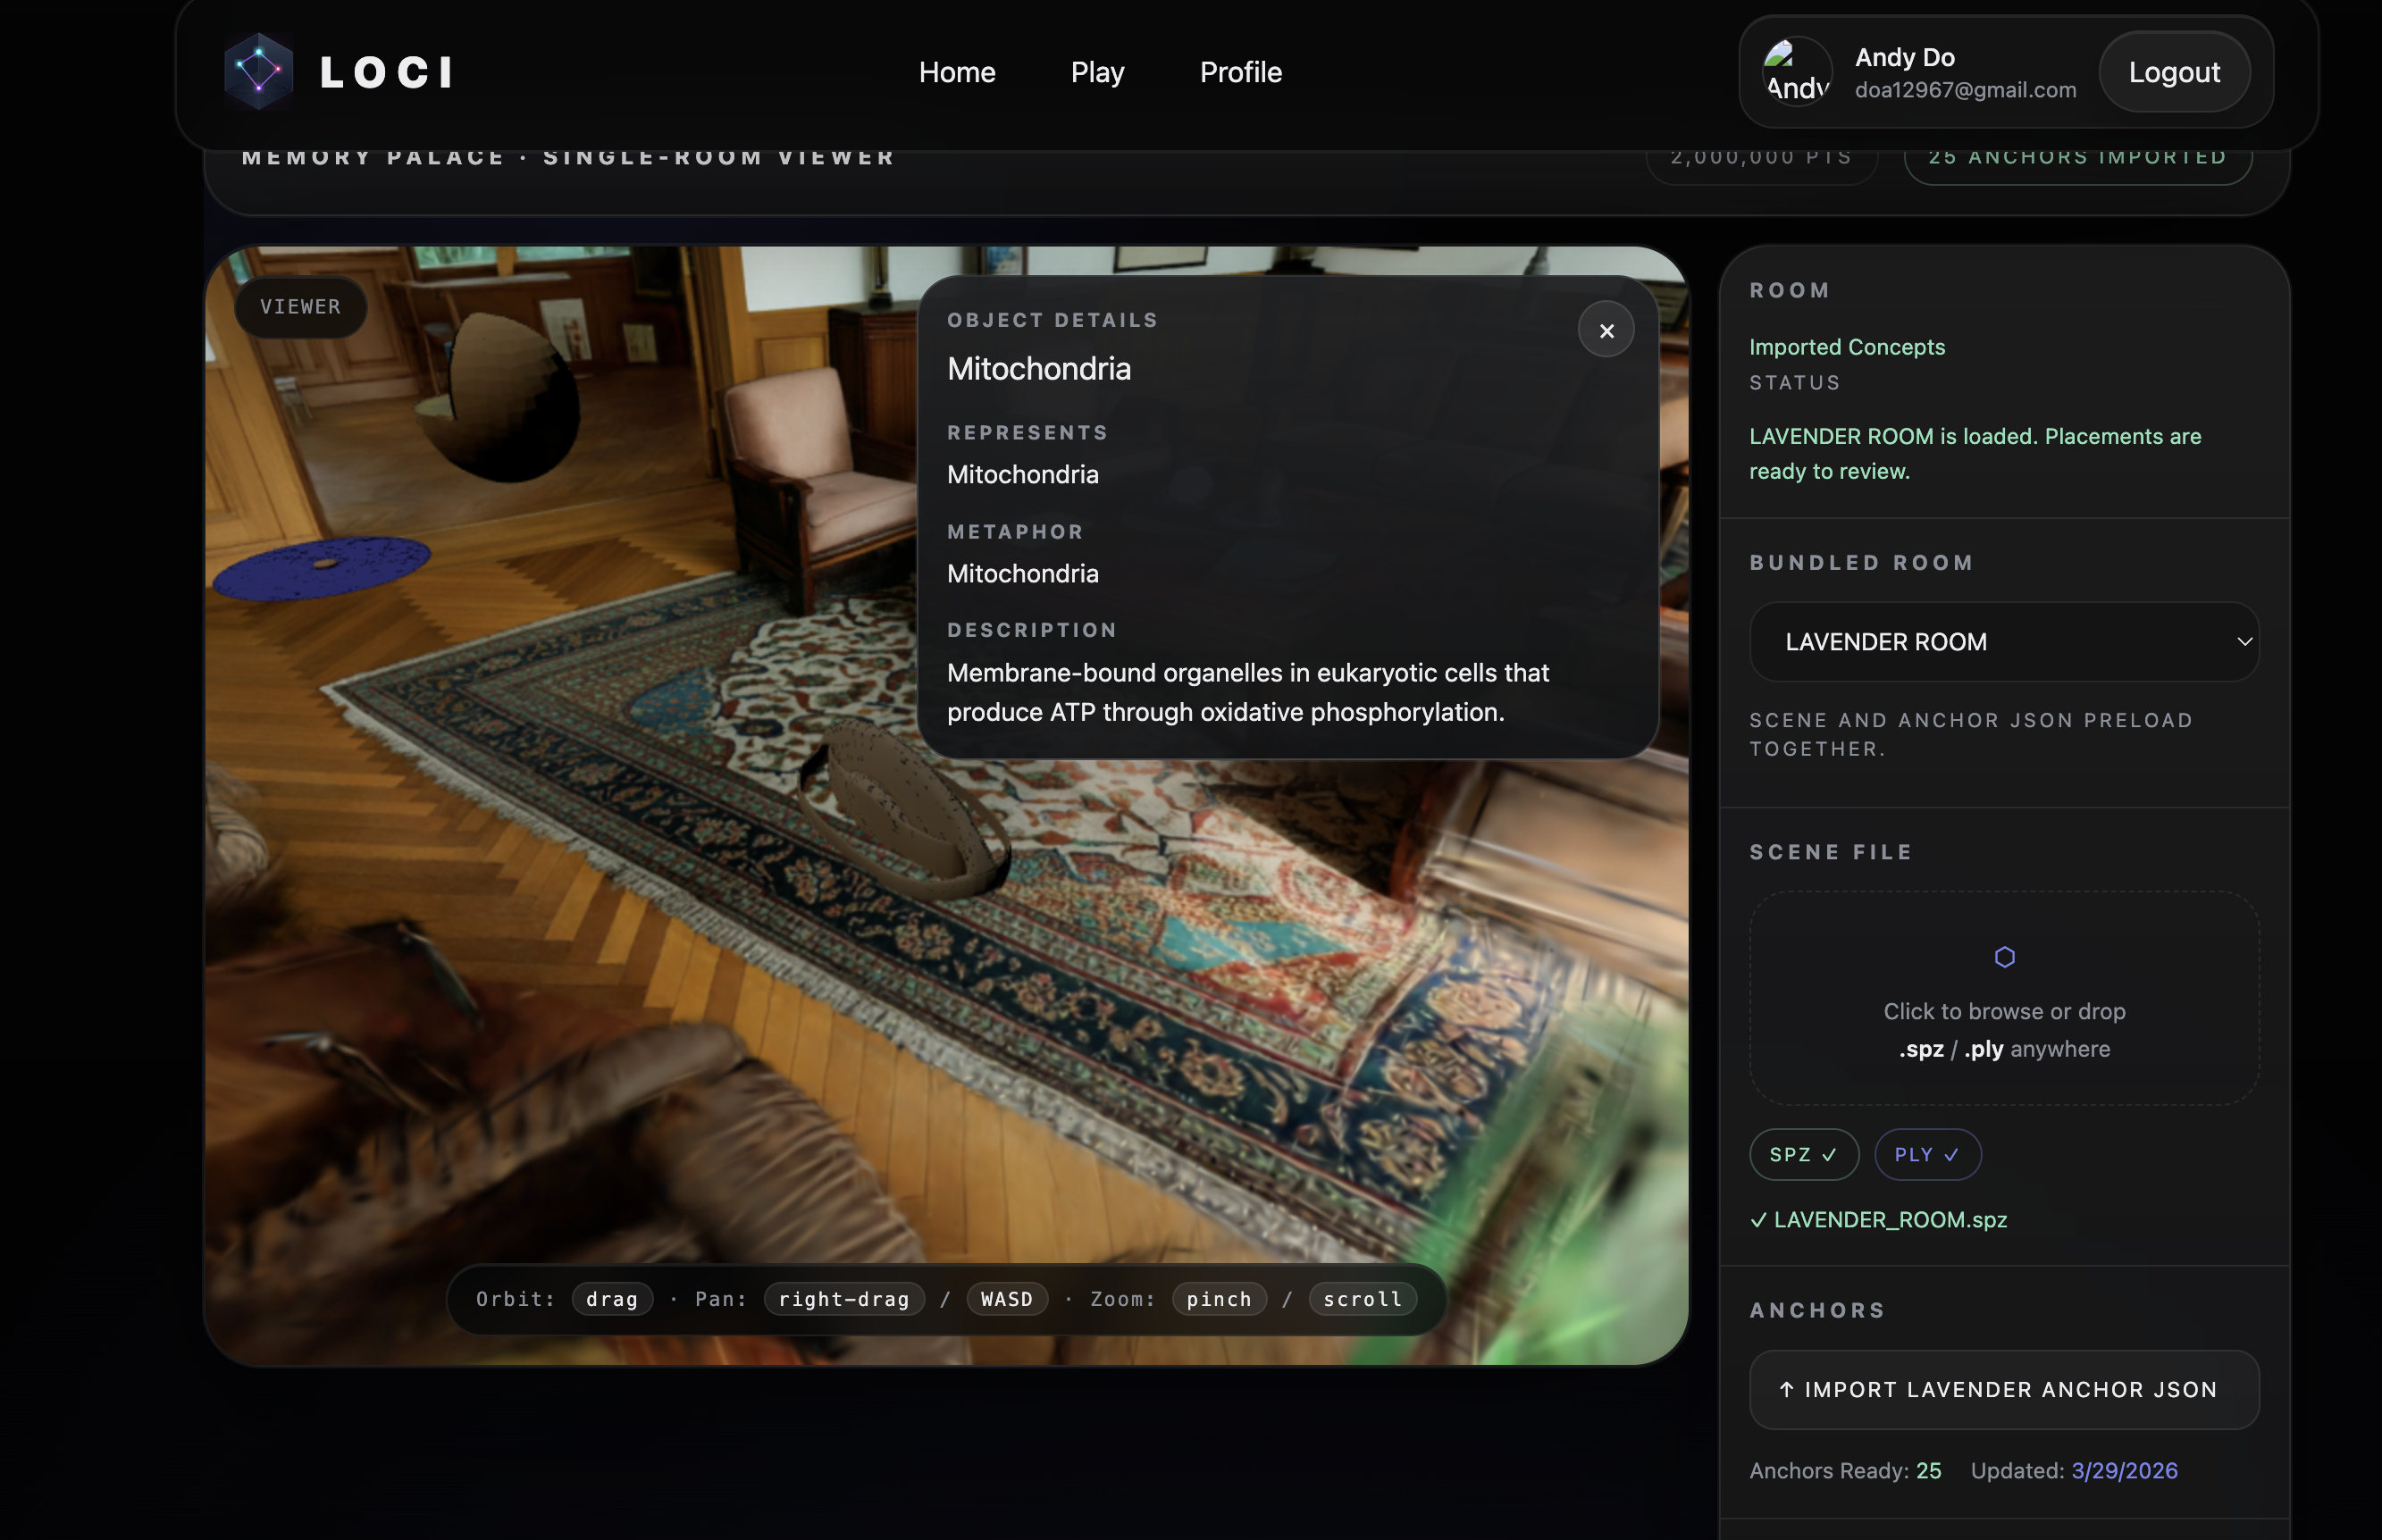
Task: Click the dropdown chevron beside LAVENDER ROOM
Action: coord(2244,642)
